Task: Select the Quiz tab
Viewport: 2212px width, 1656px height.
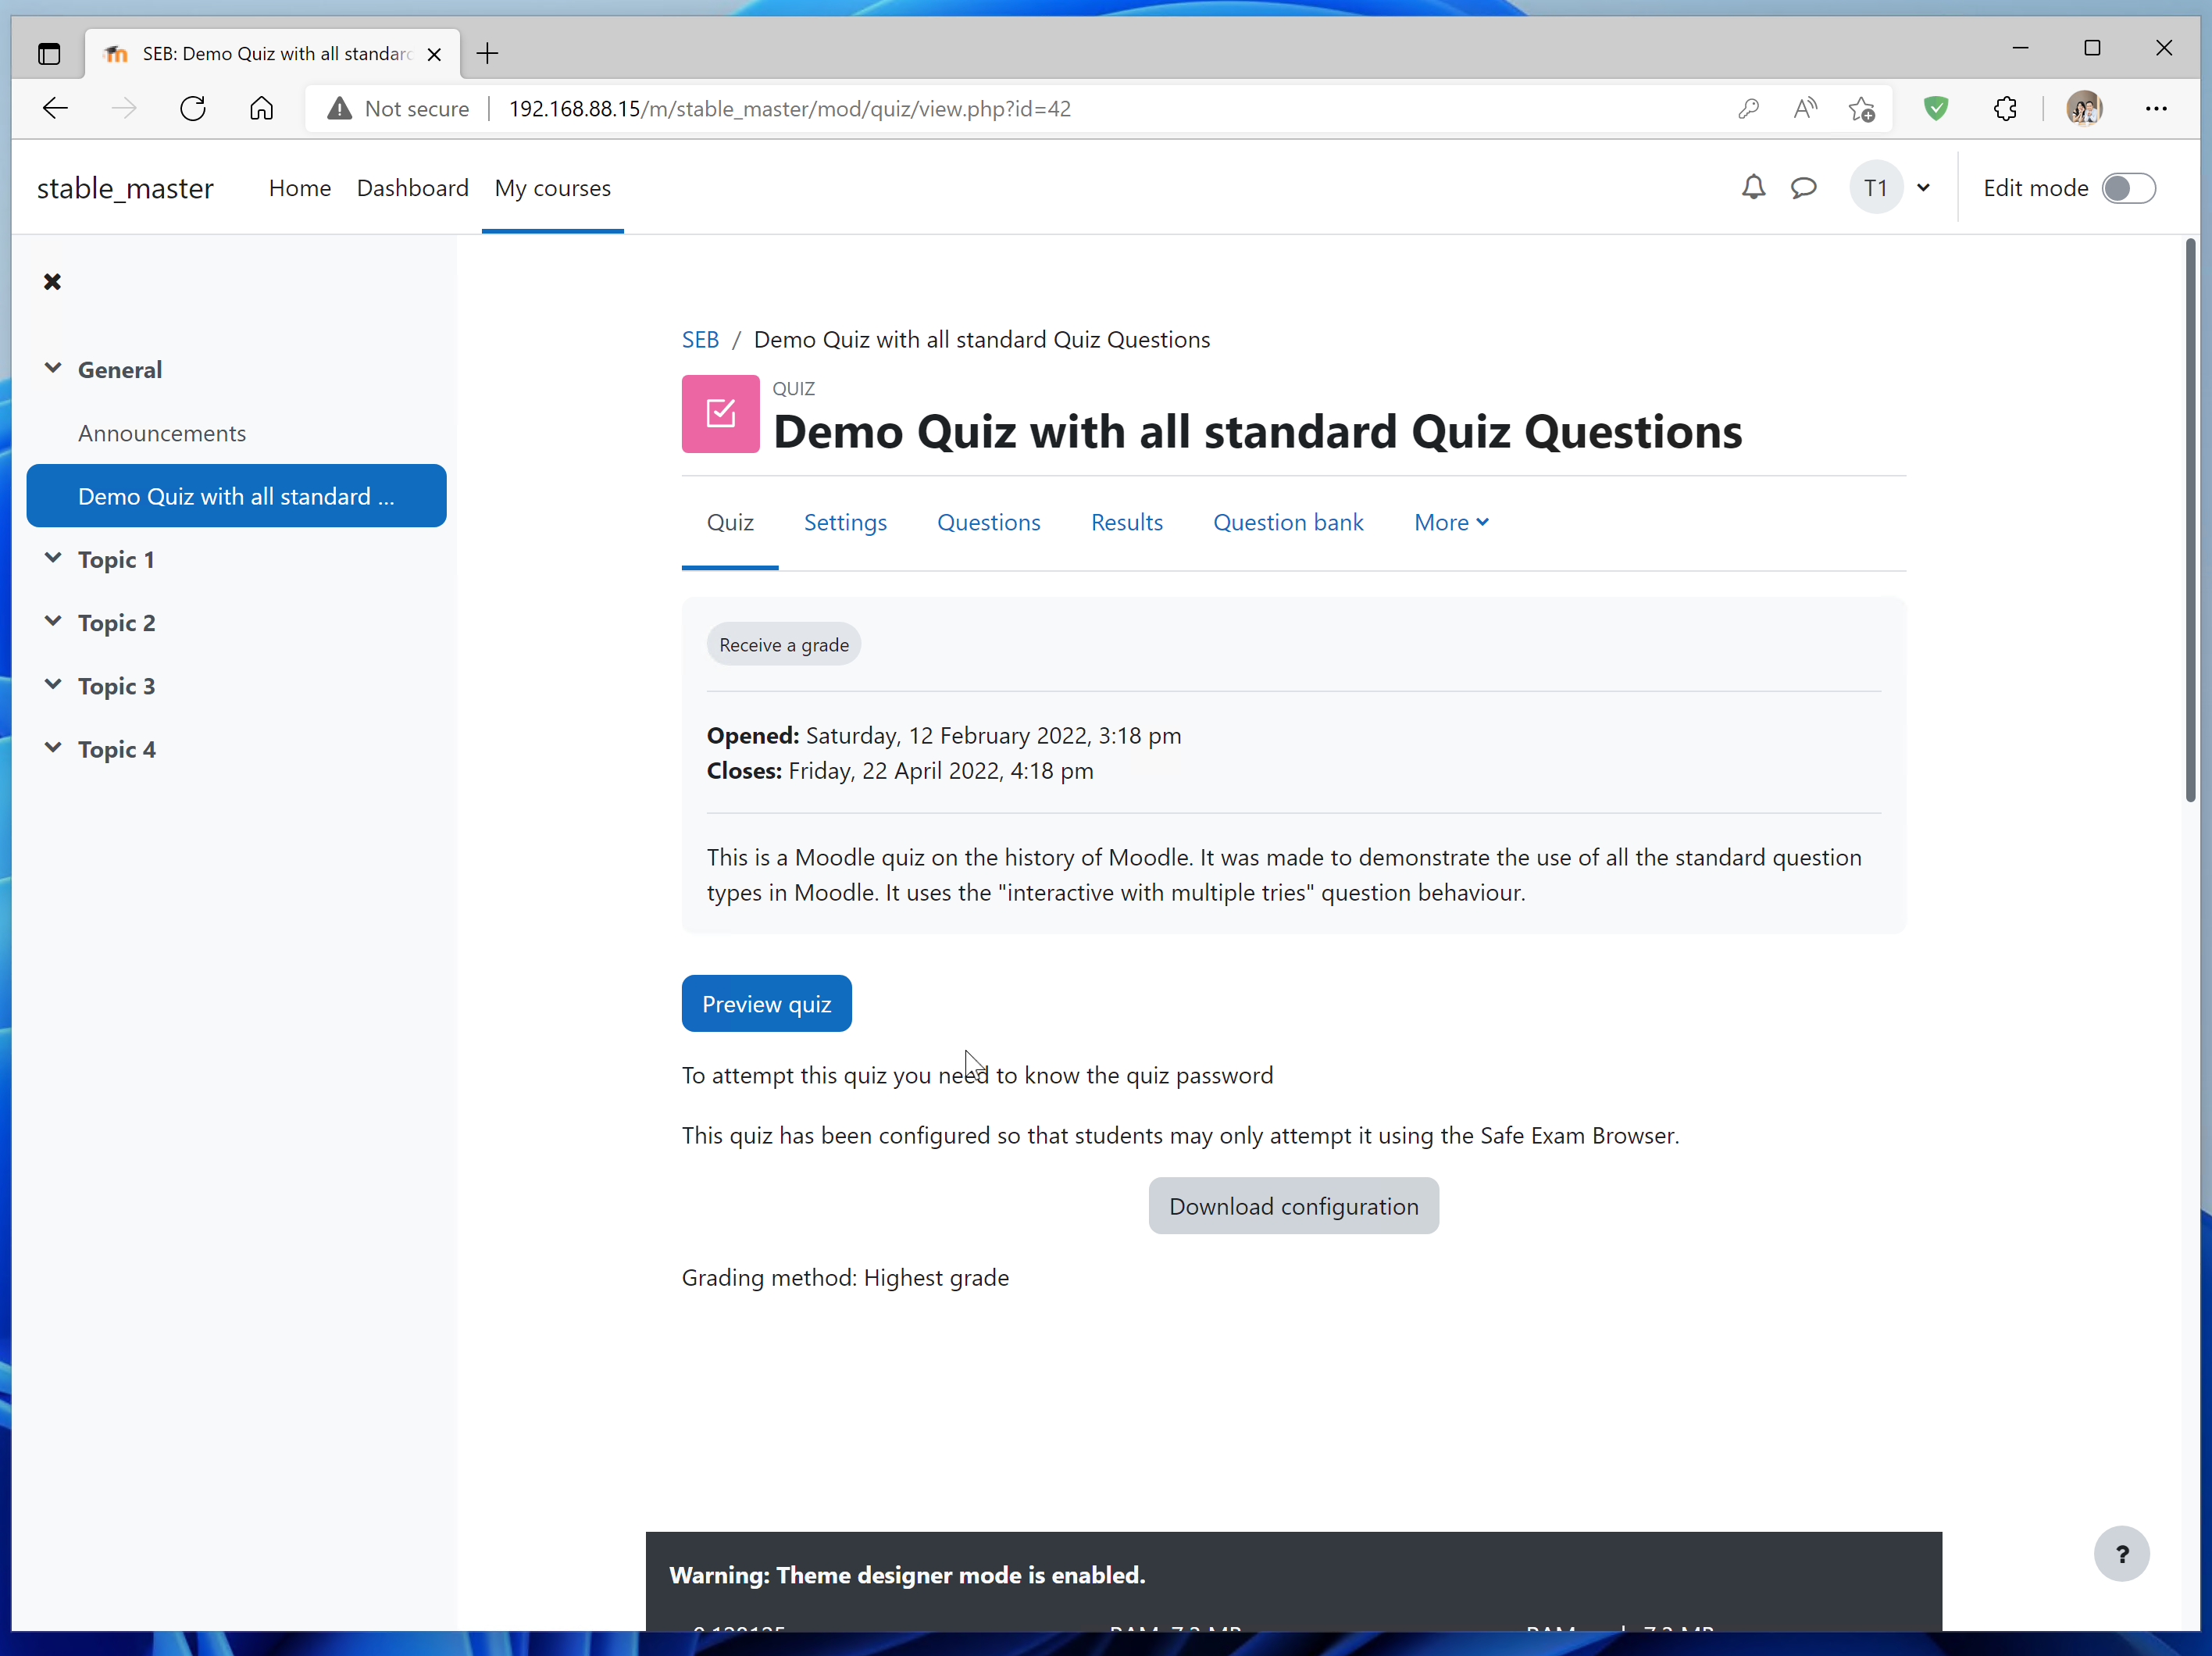Action: coord(730,522)
